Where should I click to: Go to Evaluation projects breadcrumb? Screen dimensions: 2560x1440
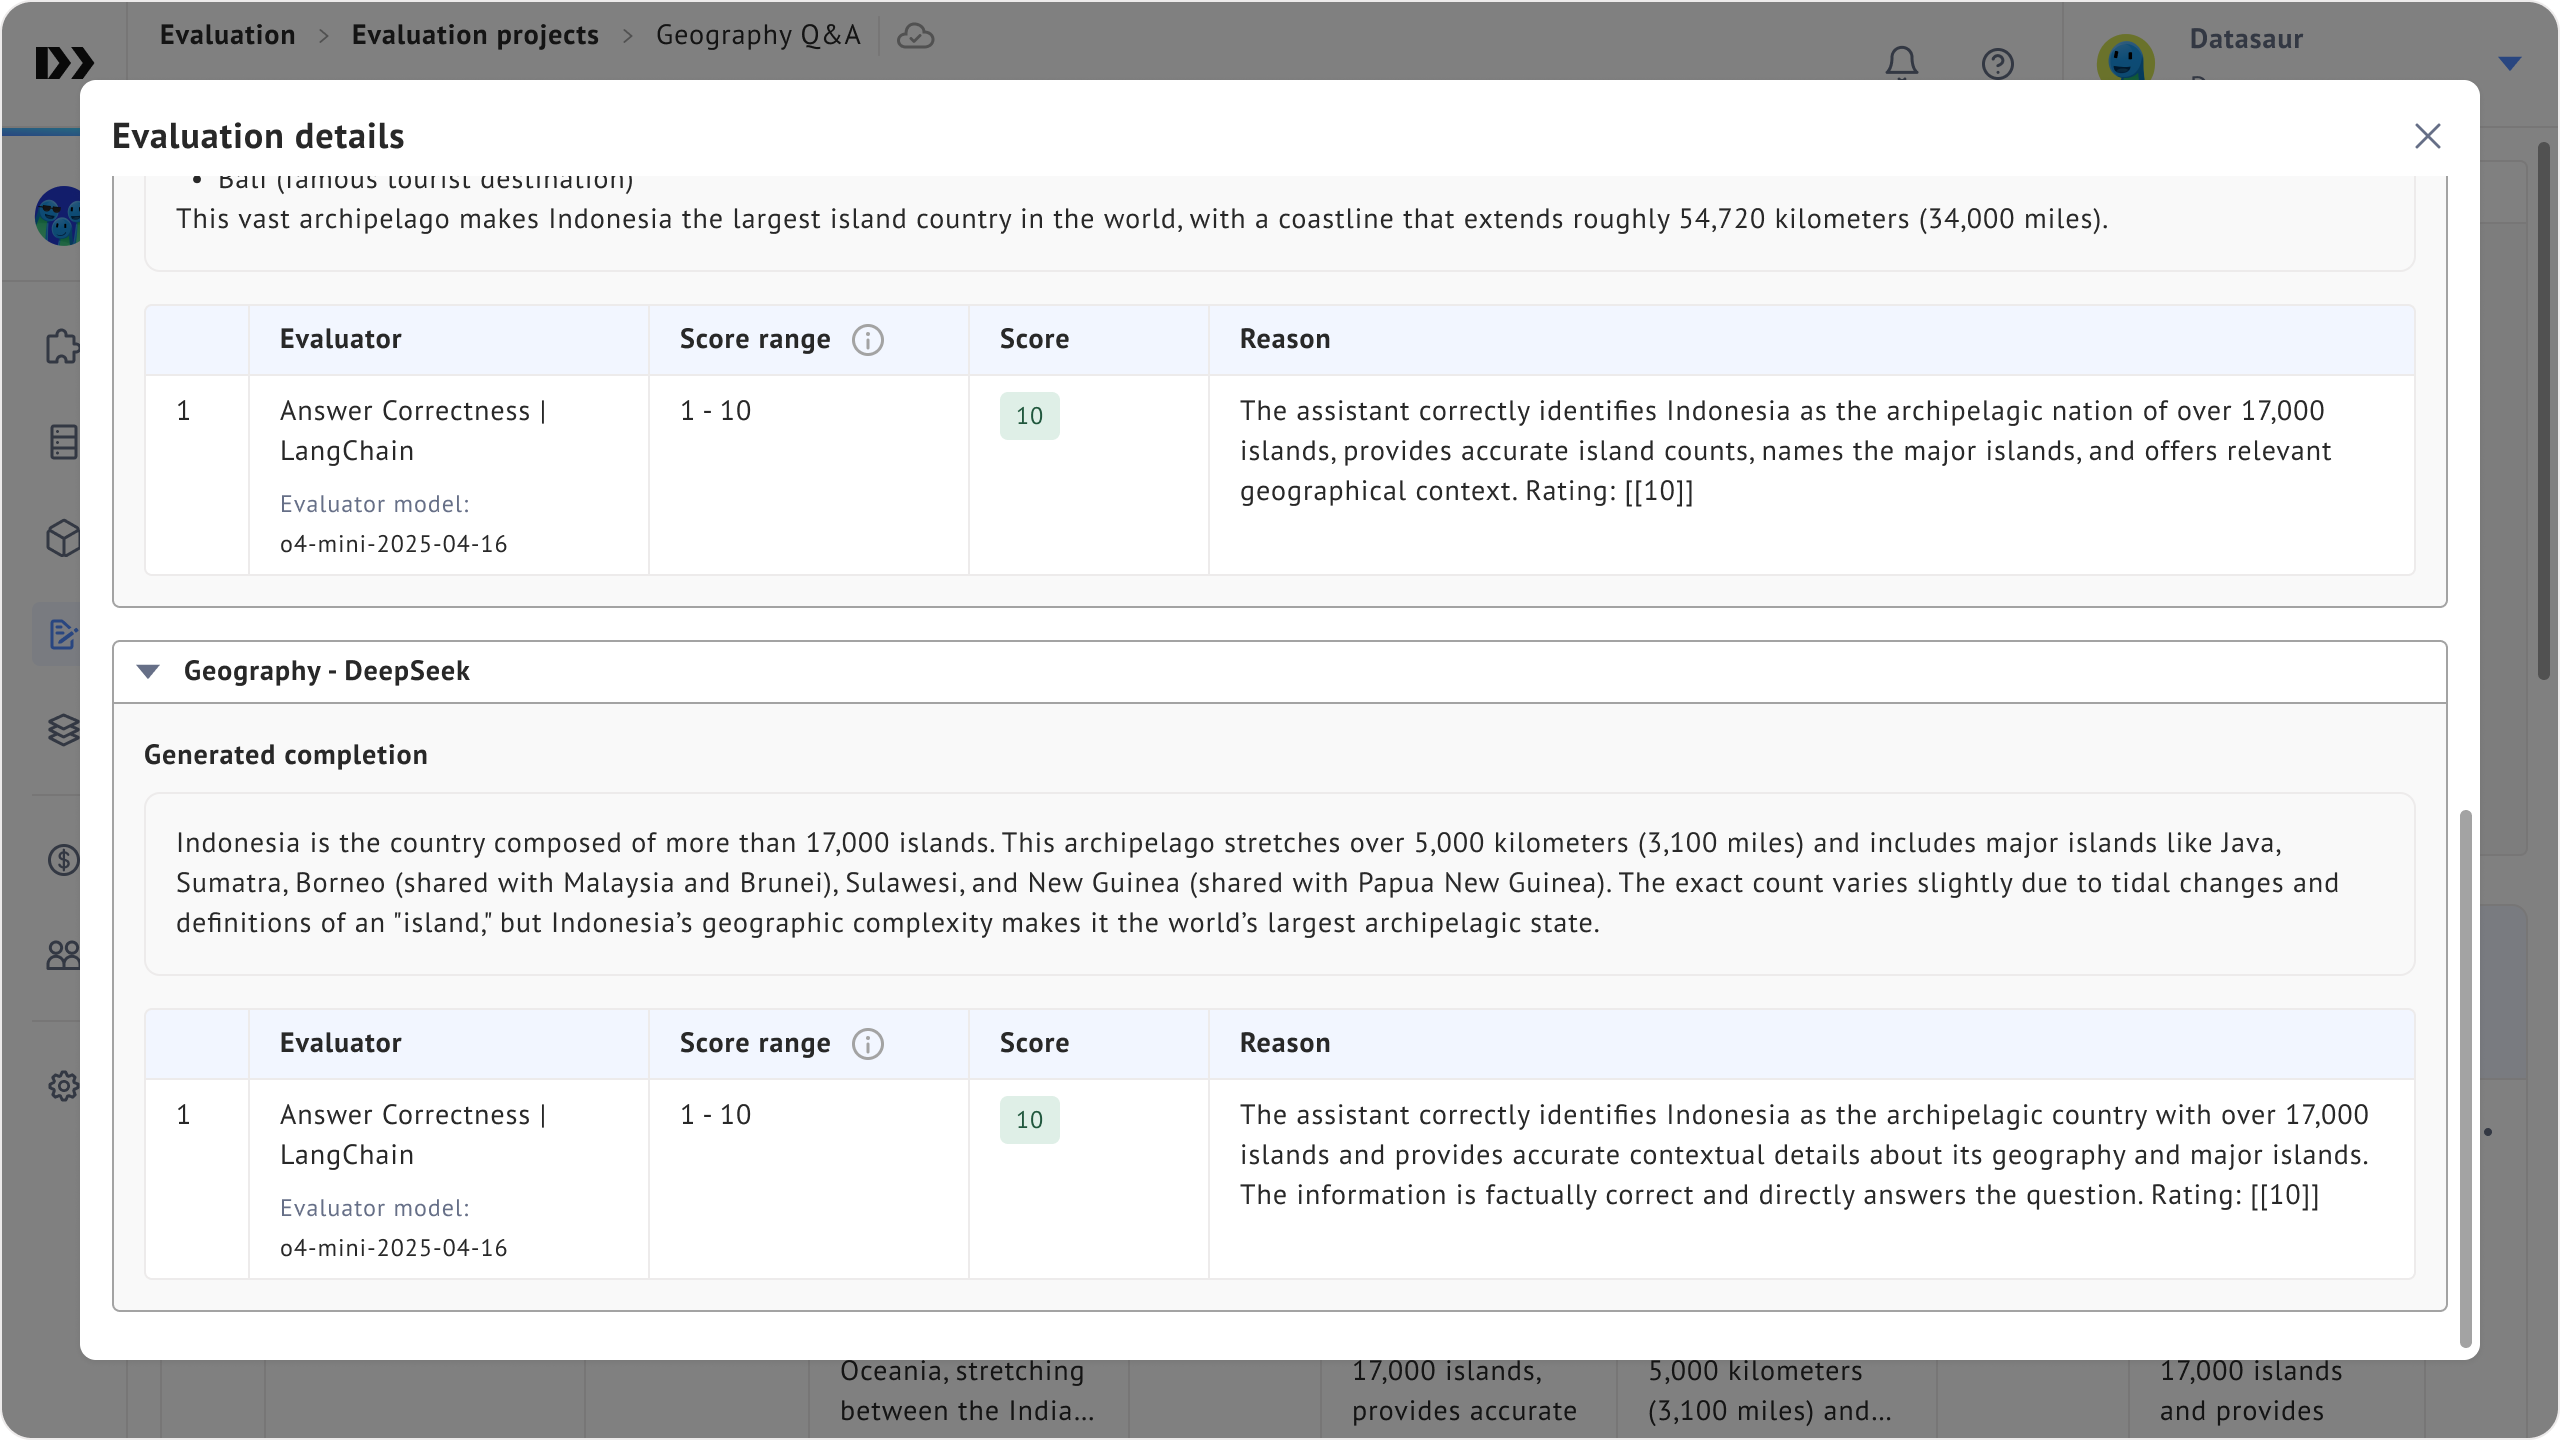475,35
